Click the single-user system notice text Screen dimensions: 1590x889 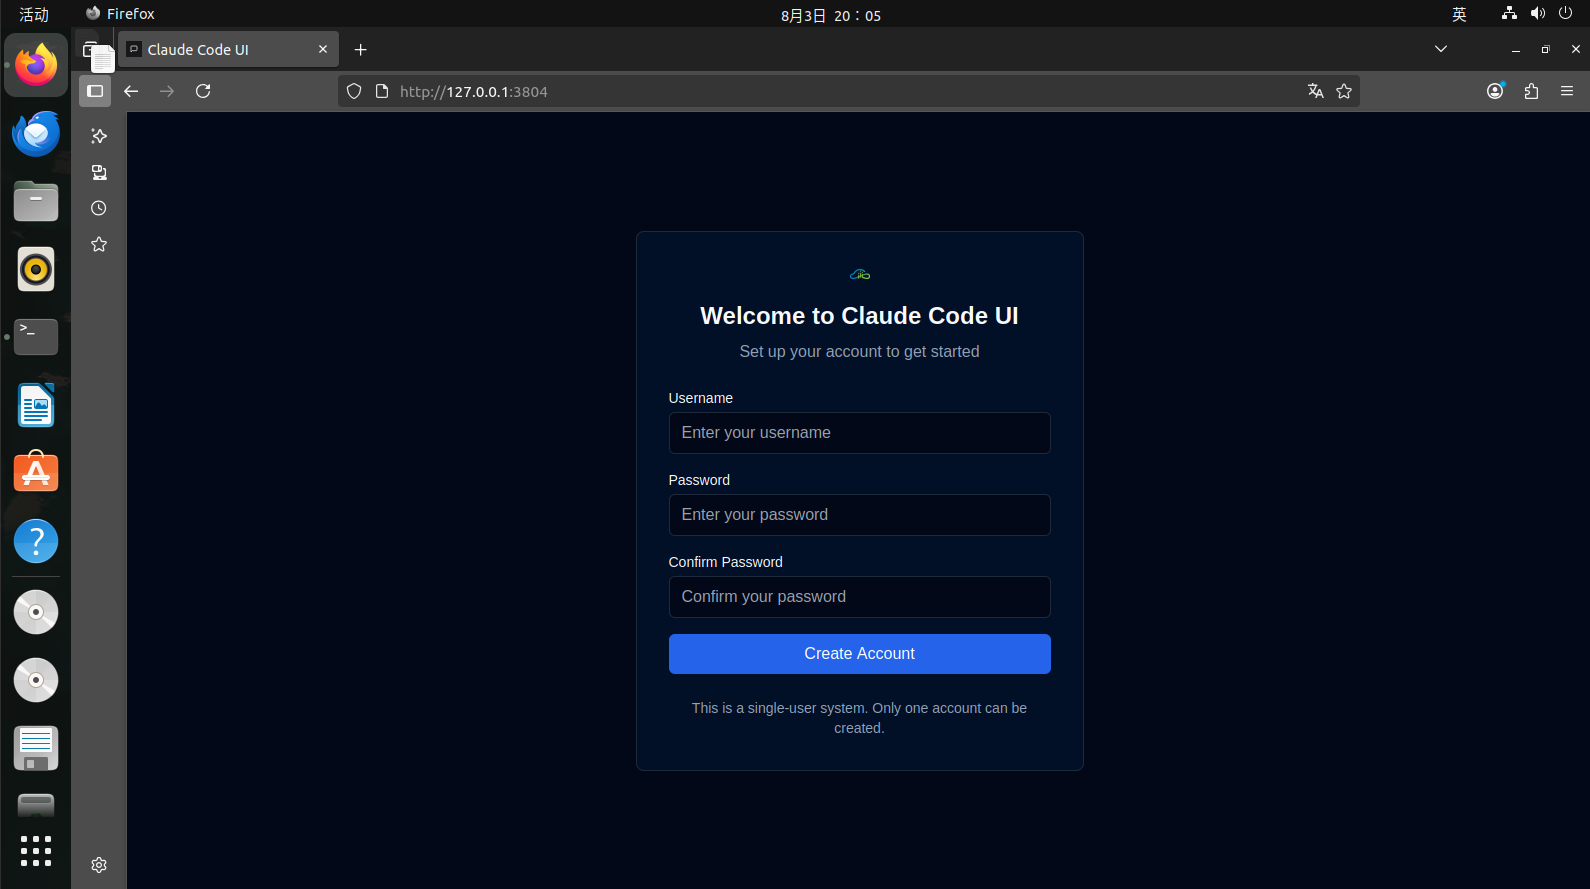tap(859, 718)
